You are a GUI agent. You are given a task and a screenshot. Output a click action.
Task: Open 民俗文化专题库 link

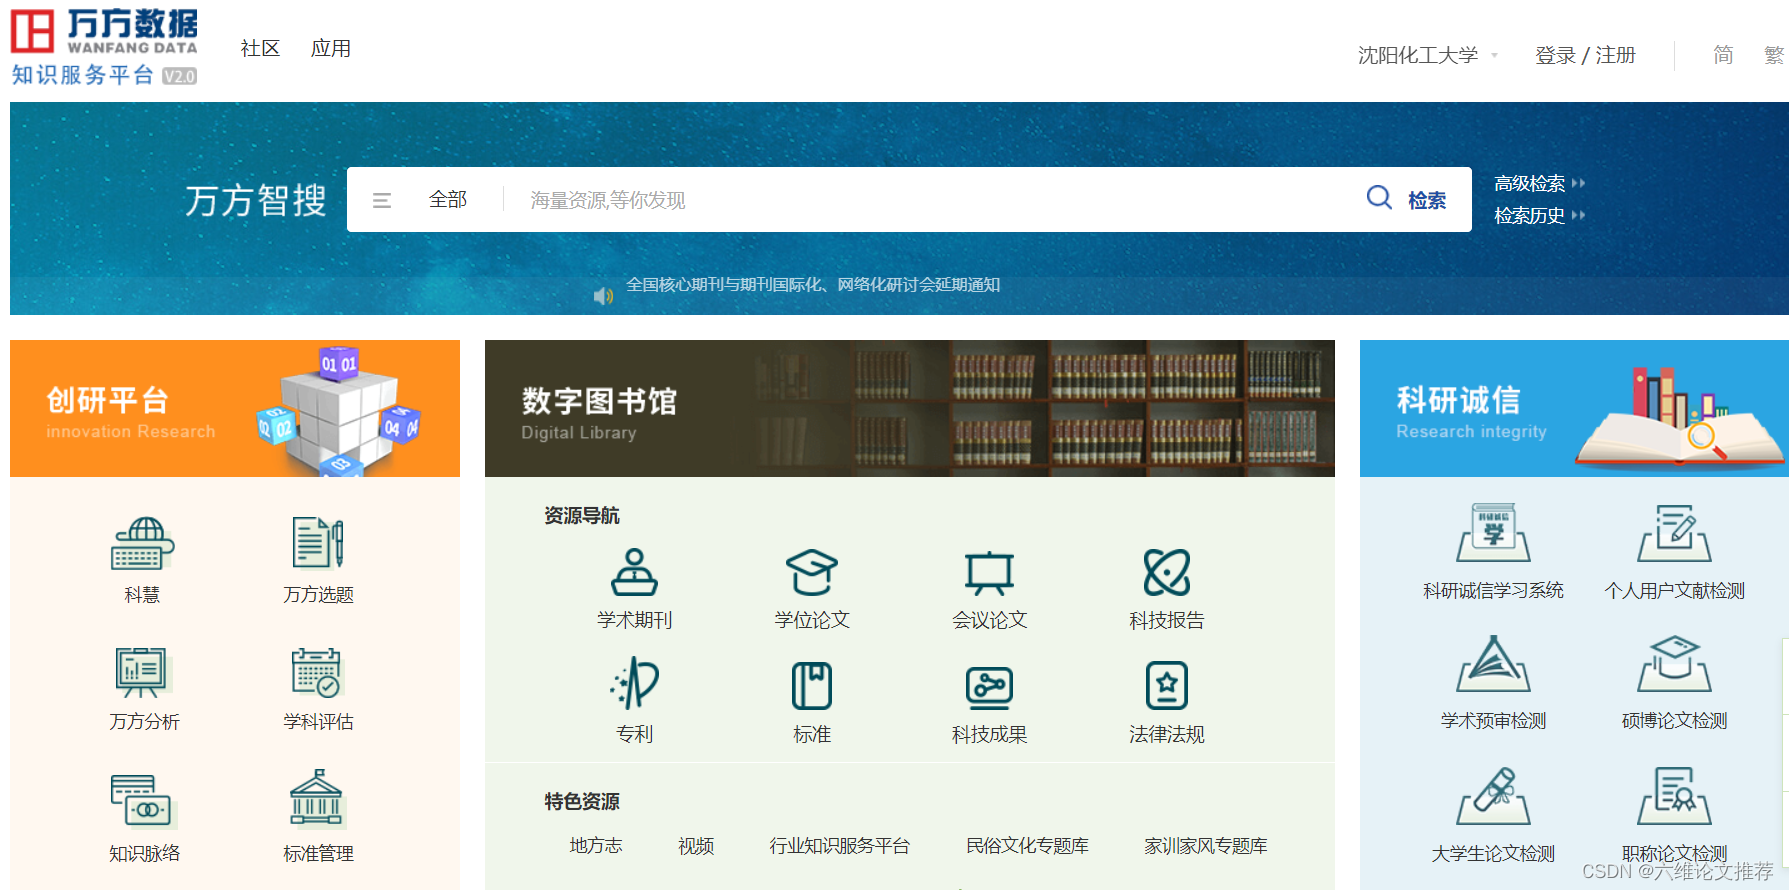tap(1027, 846)
